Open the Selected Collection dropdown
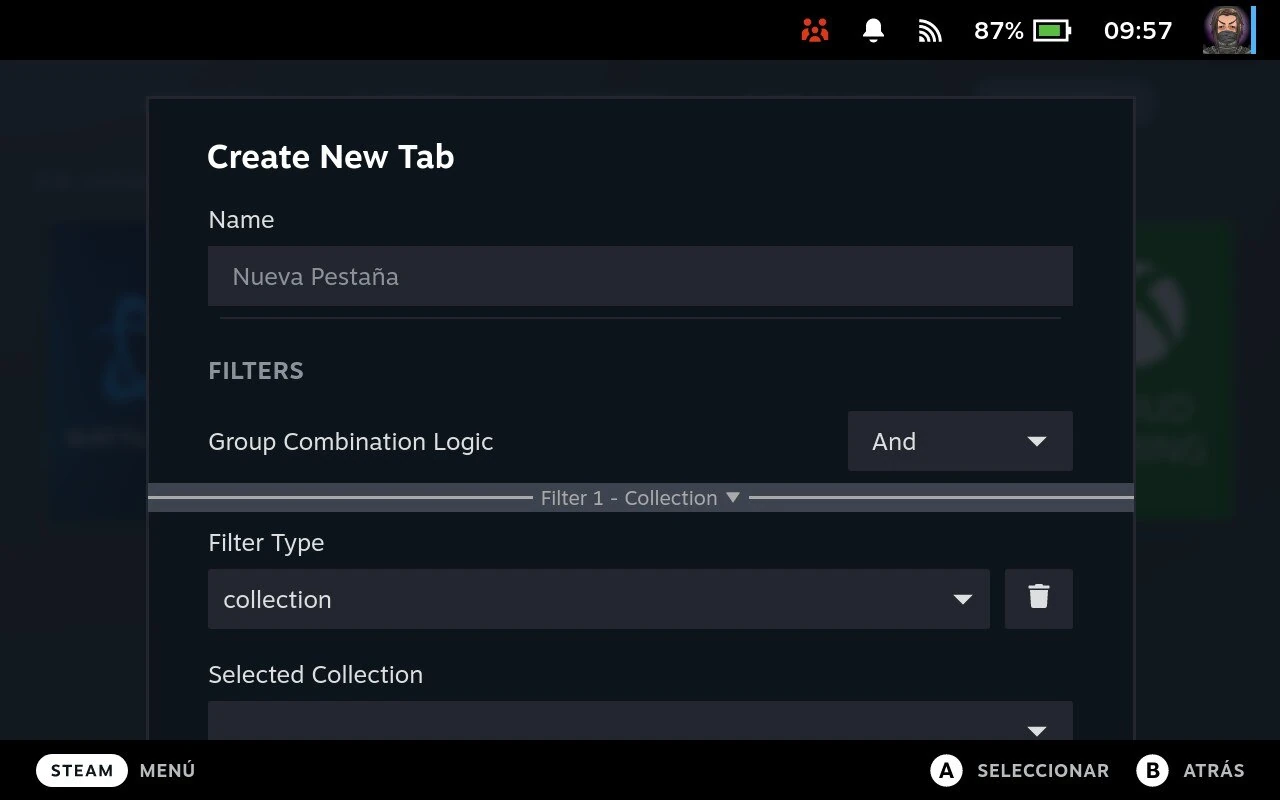Viewport: 1280px width, 800px height. (640, 722)
